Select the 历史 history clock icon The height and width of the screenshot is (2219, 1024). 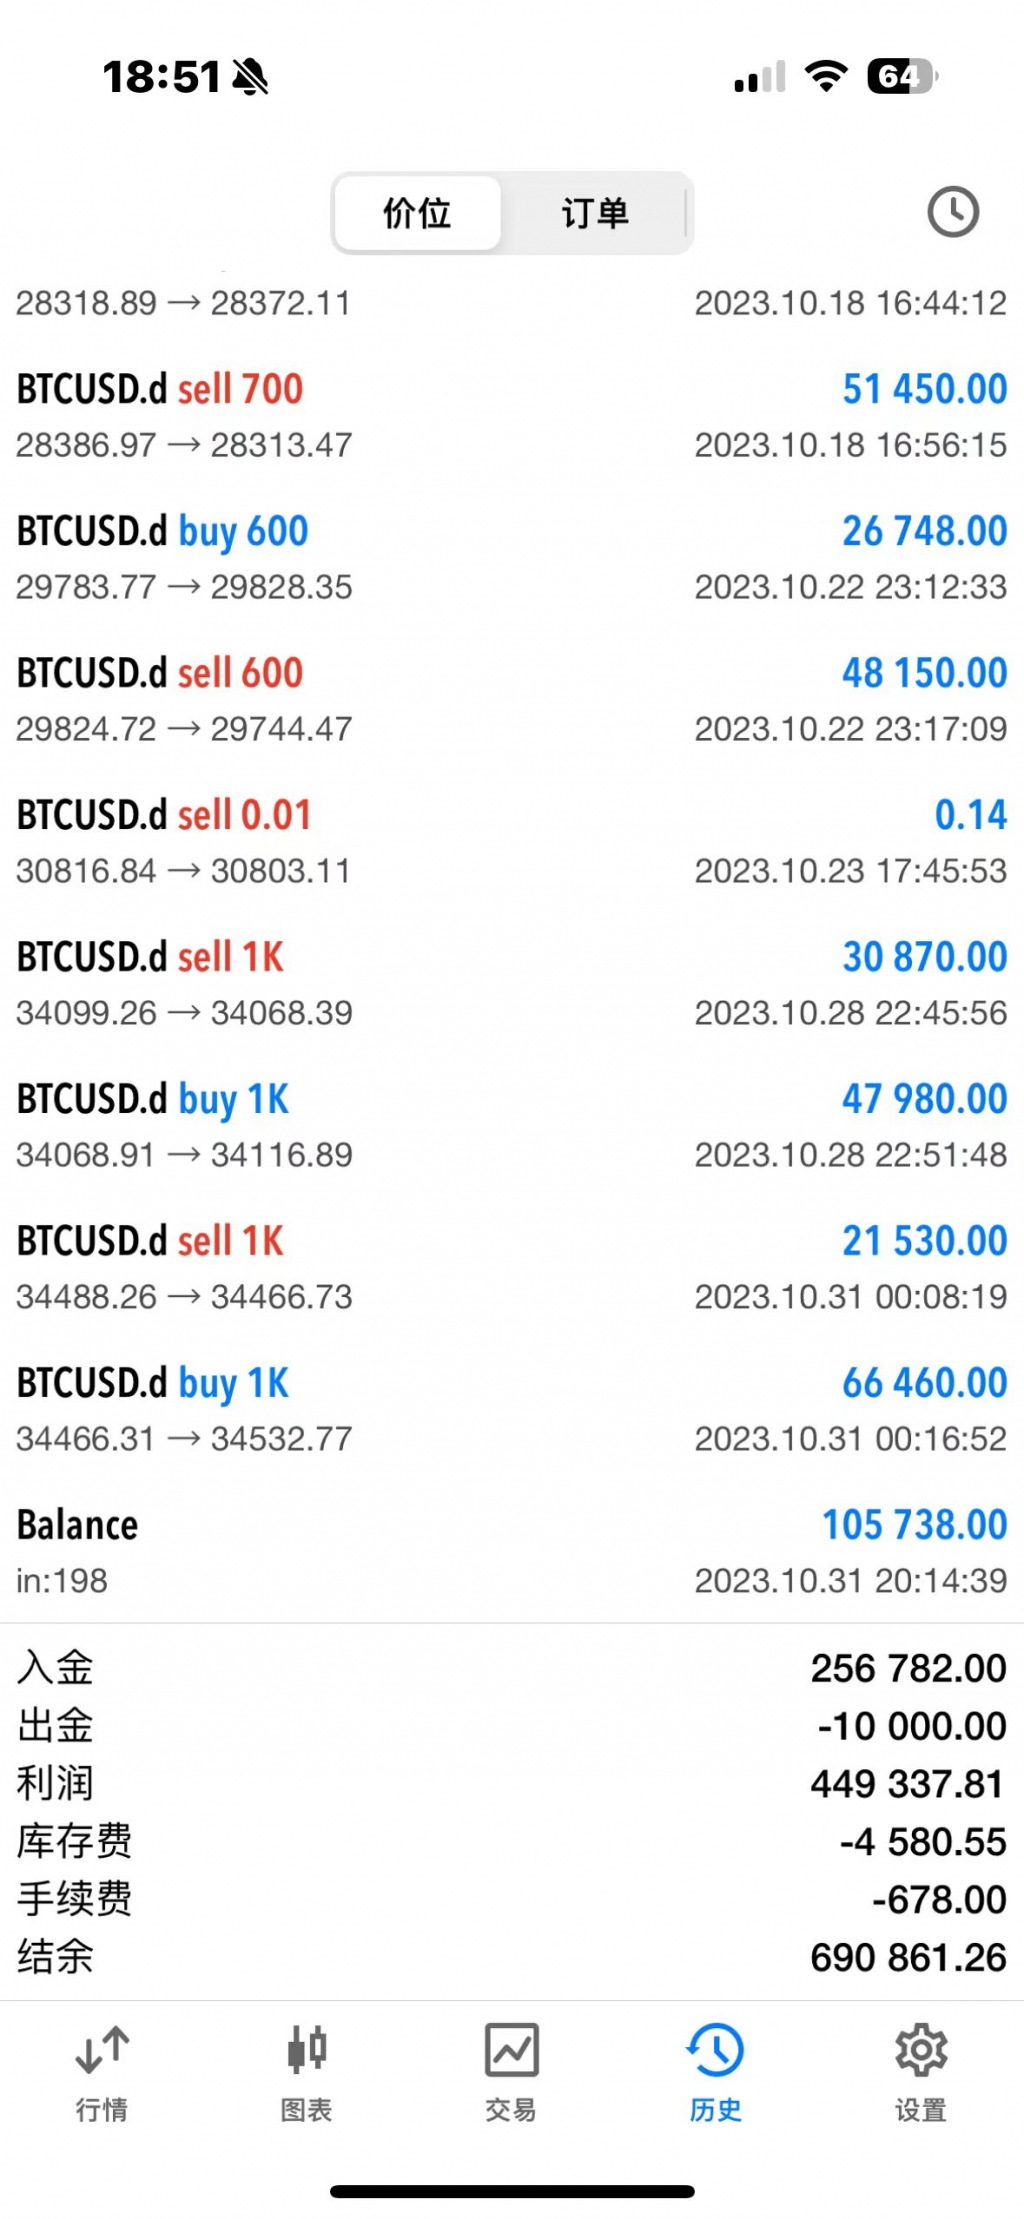click(716, 2049)
